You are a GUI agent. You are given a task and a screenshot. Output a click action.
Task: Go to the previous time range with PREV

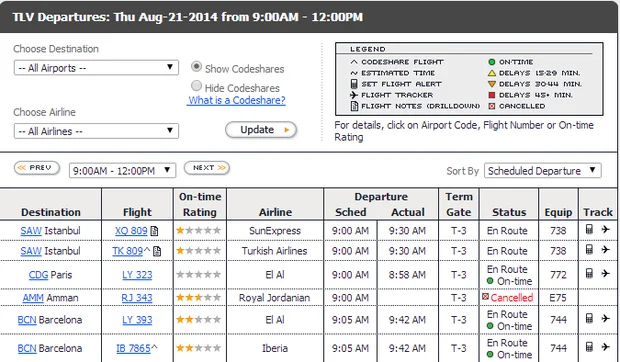[37, 168]
